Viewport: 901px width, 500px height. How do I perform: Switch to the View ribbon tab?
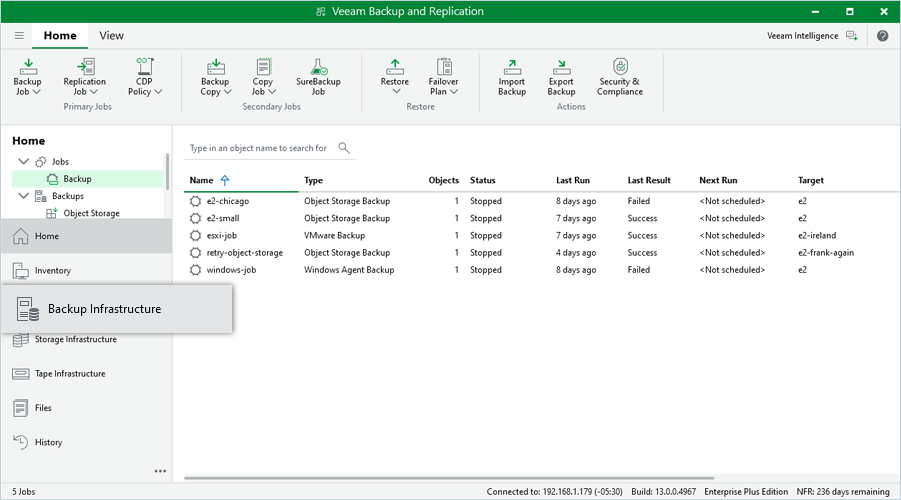(x=112, y=35)
